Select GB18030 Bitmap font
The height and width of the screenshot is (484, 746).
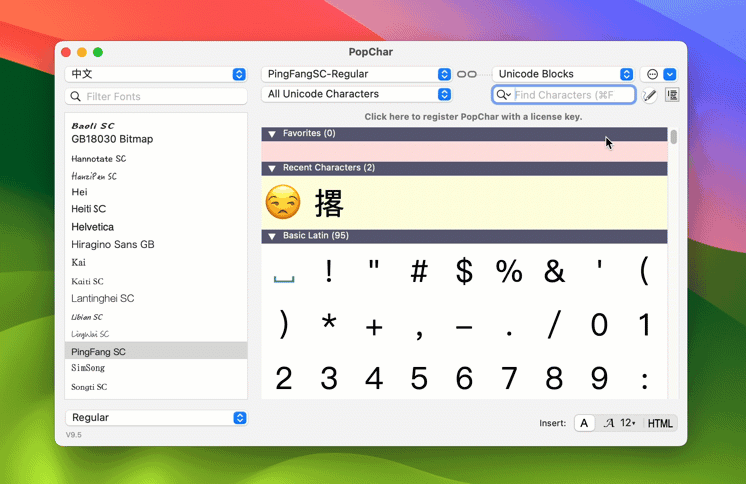[112, 139]
